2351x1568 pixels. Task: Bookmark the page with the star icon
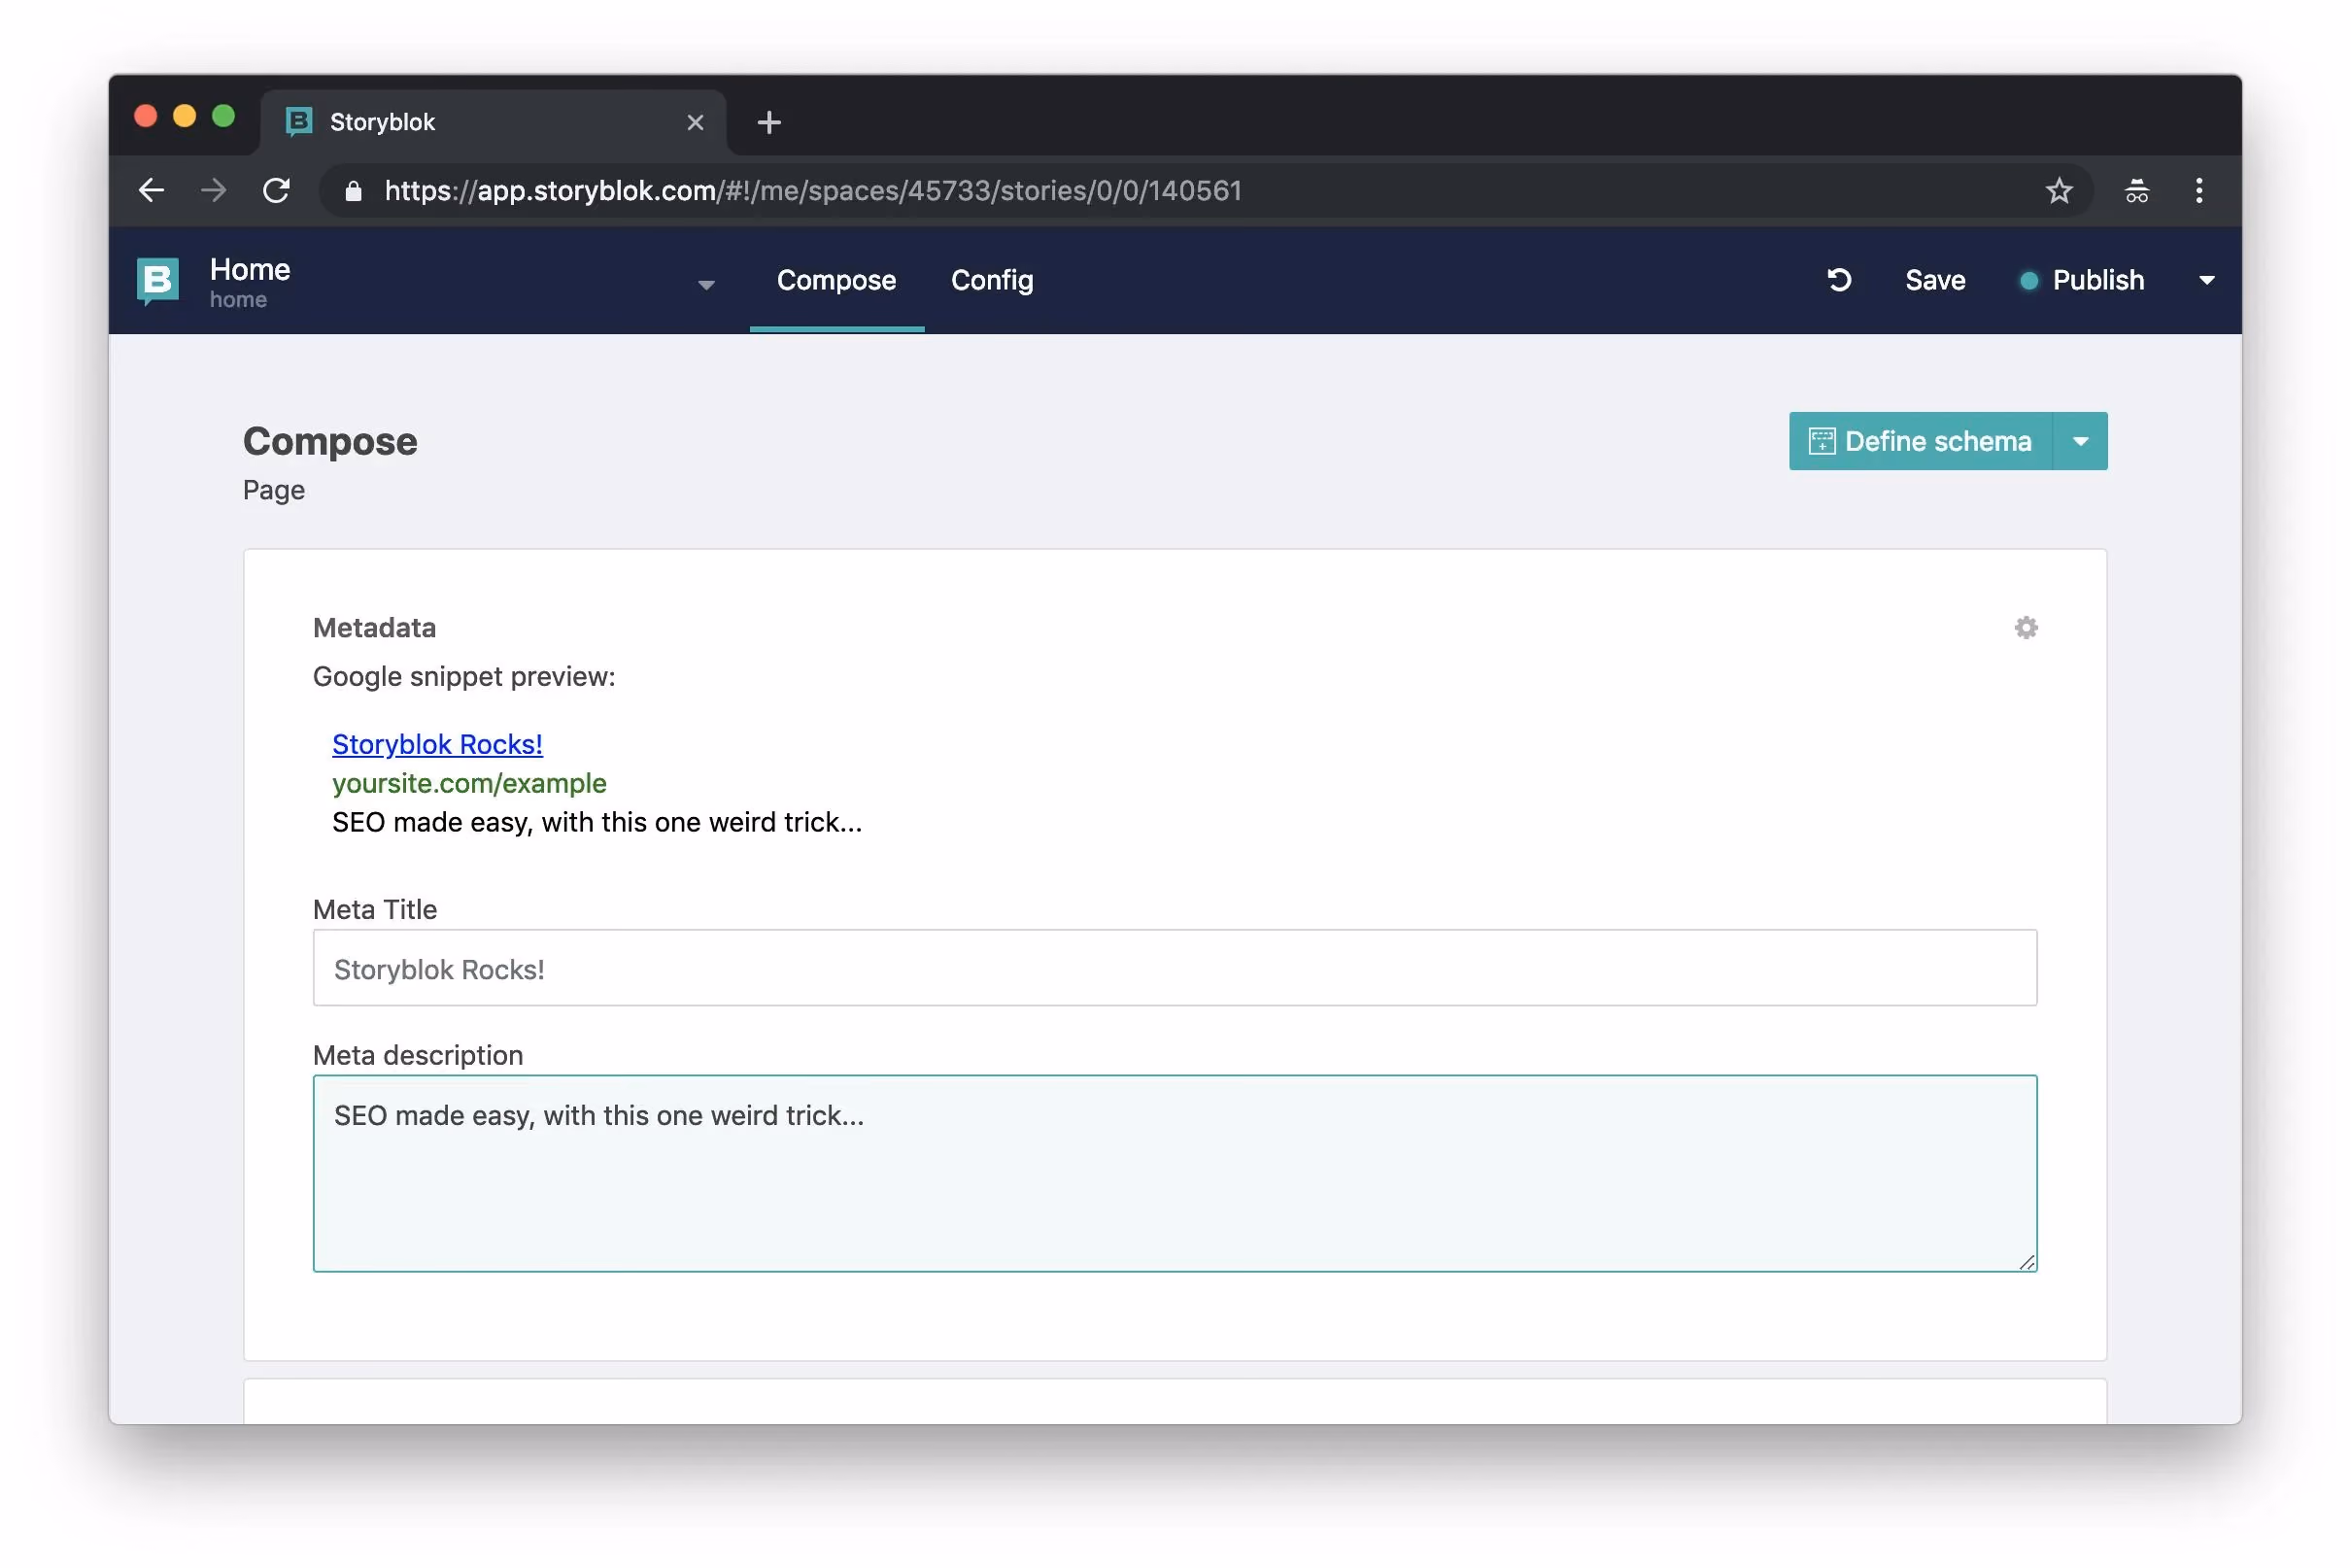tap(2058, 190)
